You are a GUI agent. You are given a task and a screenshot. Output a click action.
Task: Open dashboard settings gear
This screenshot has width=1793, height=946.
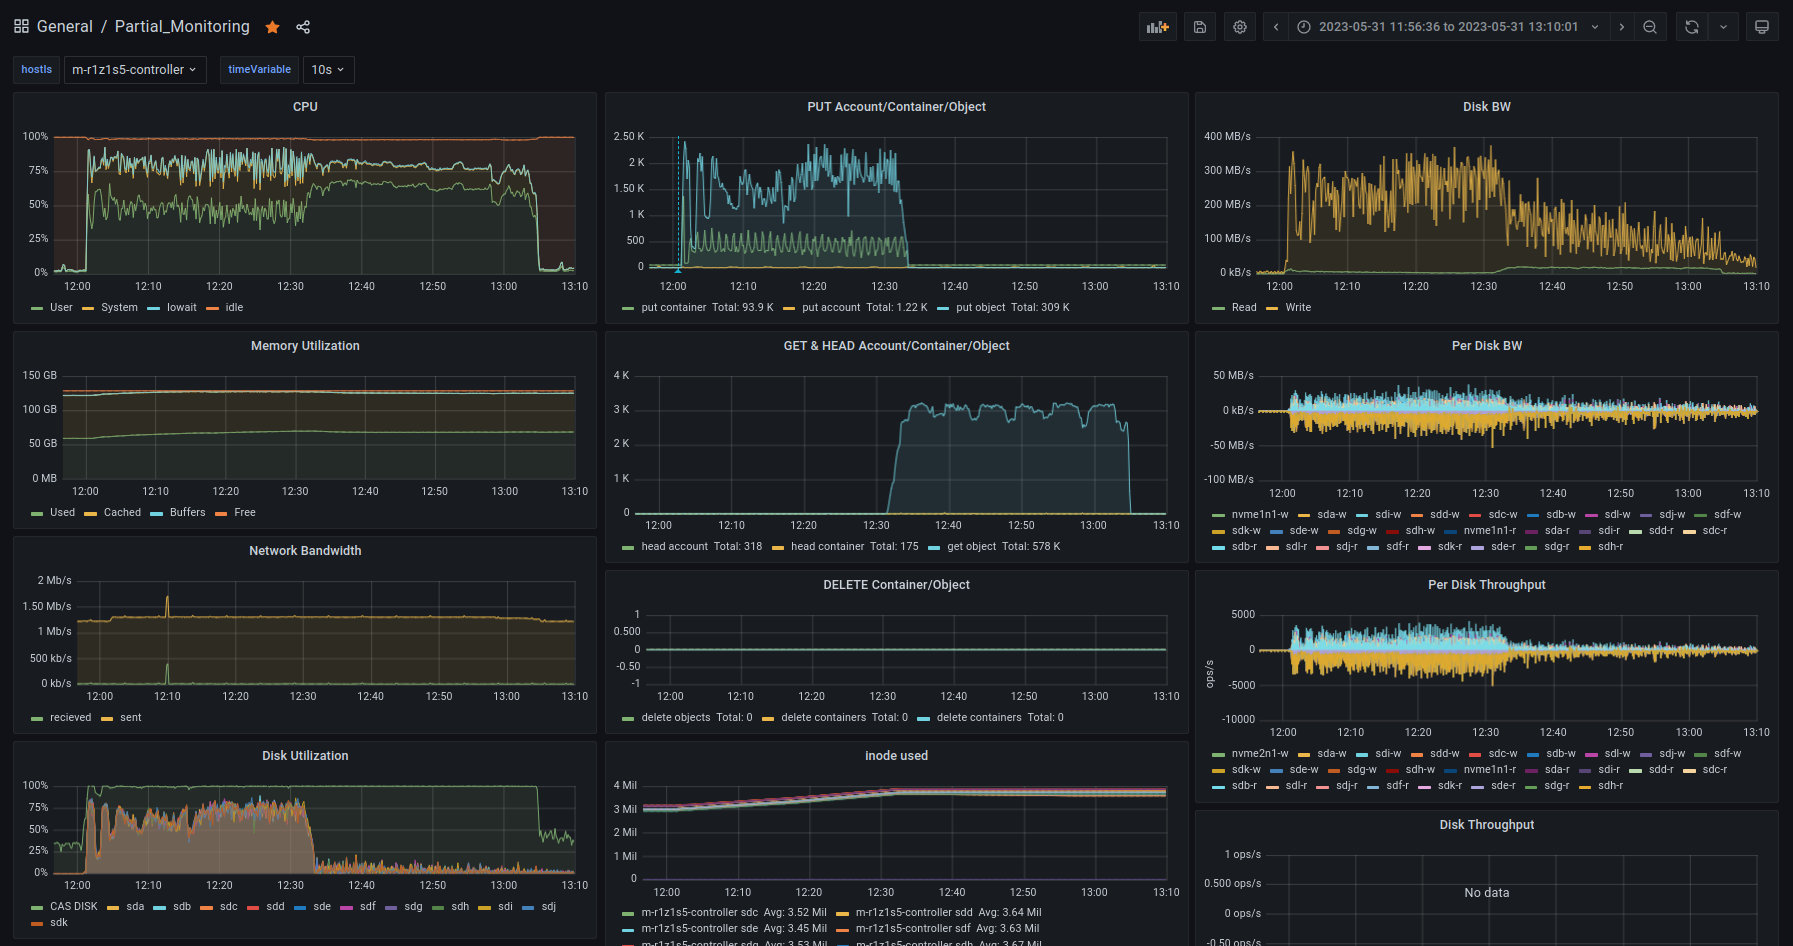tap(1240, 27)
